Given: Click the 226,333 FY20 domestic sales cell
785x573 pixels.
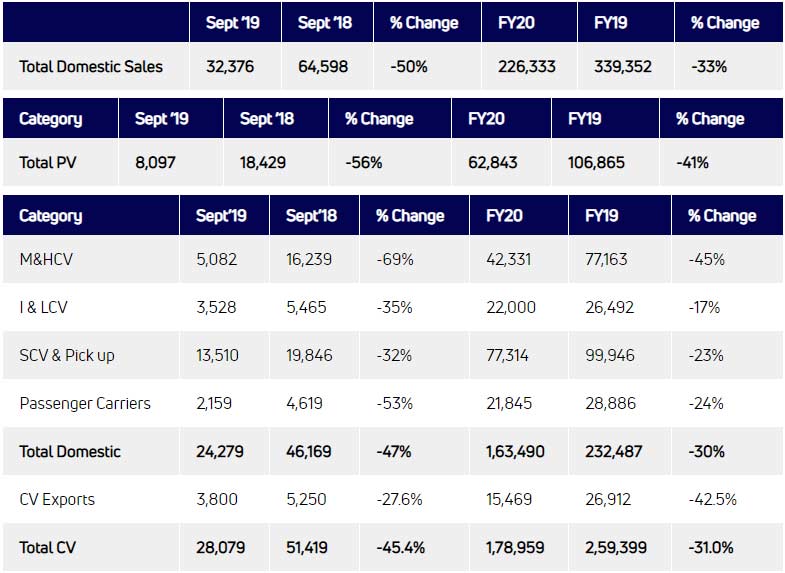Looking at the screenshot, I should point(525,67).
